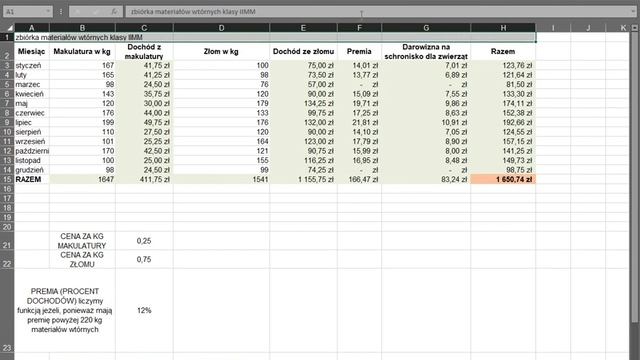Click highlighted grand total '1 650,74 zł'
Screen dimensions: 640x360
(503, 179)
